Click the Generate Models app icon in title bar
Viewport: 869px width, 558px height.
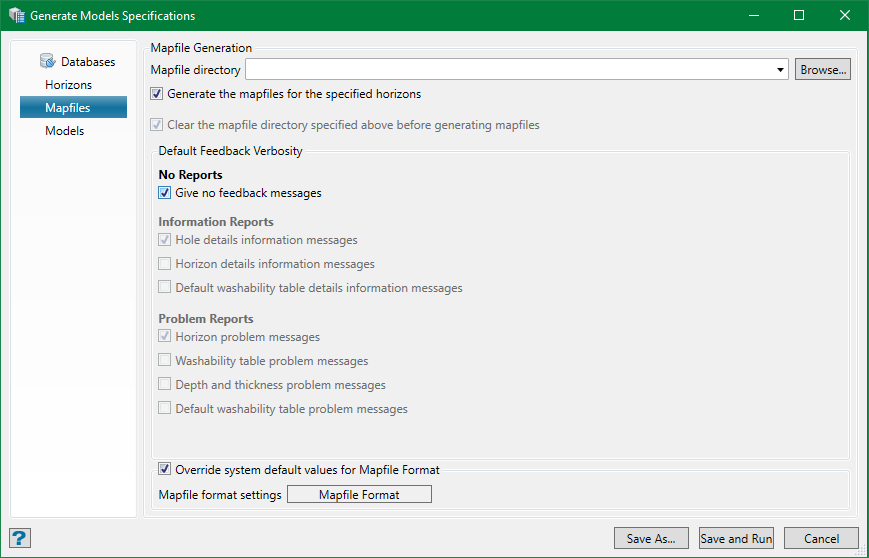pos(16,15)
